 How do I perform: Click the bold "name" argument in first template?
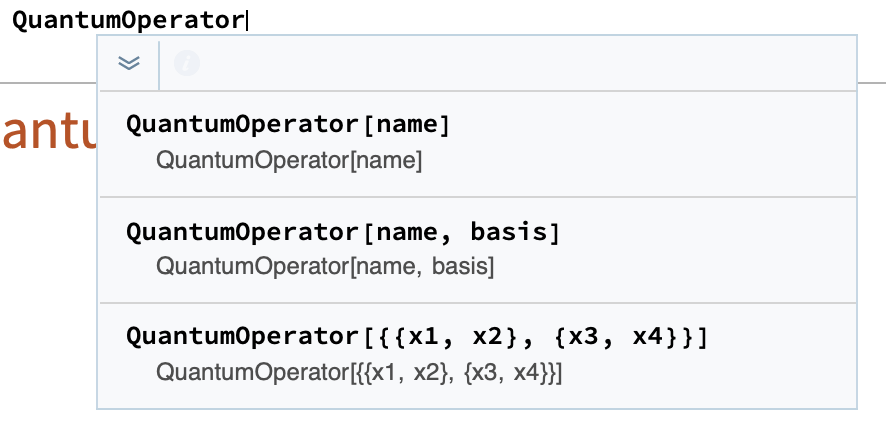(406, 124)
